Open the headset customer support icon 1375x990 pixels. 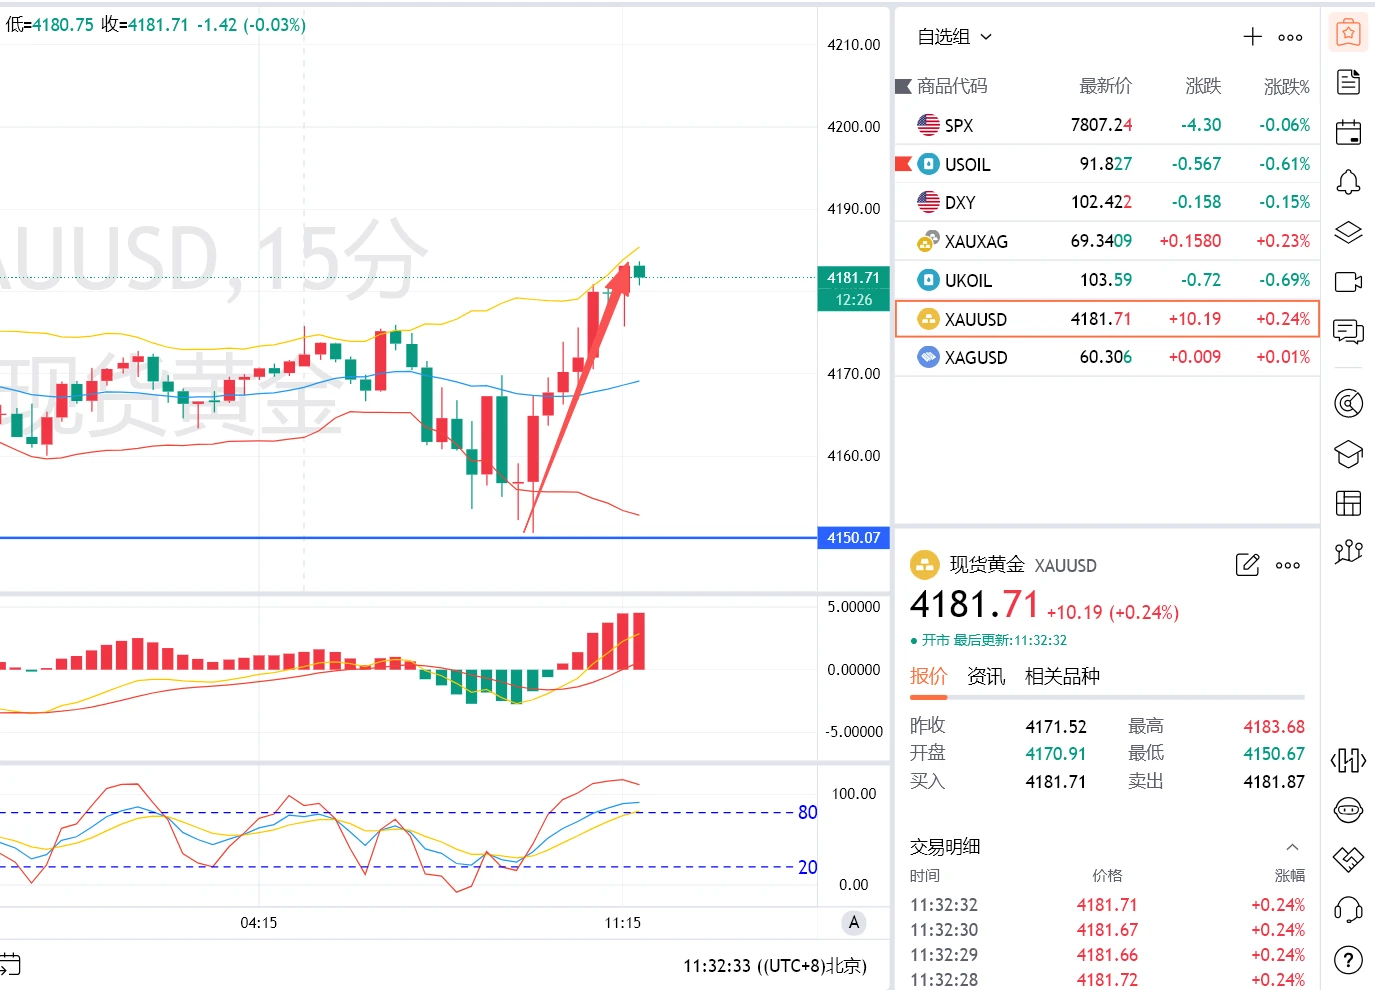pos(1348,910)
